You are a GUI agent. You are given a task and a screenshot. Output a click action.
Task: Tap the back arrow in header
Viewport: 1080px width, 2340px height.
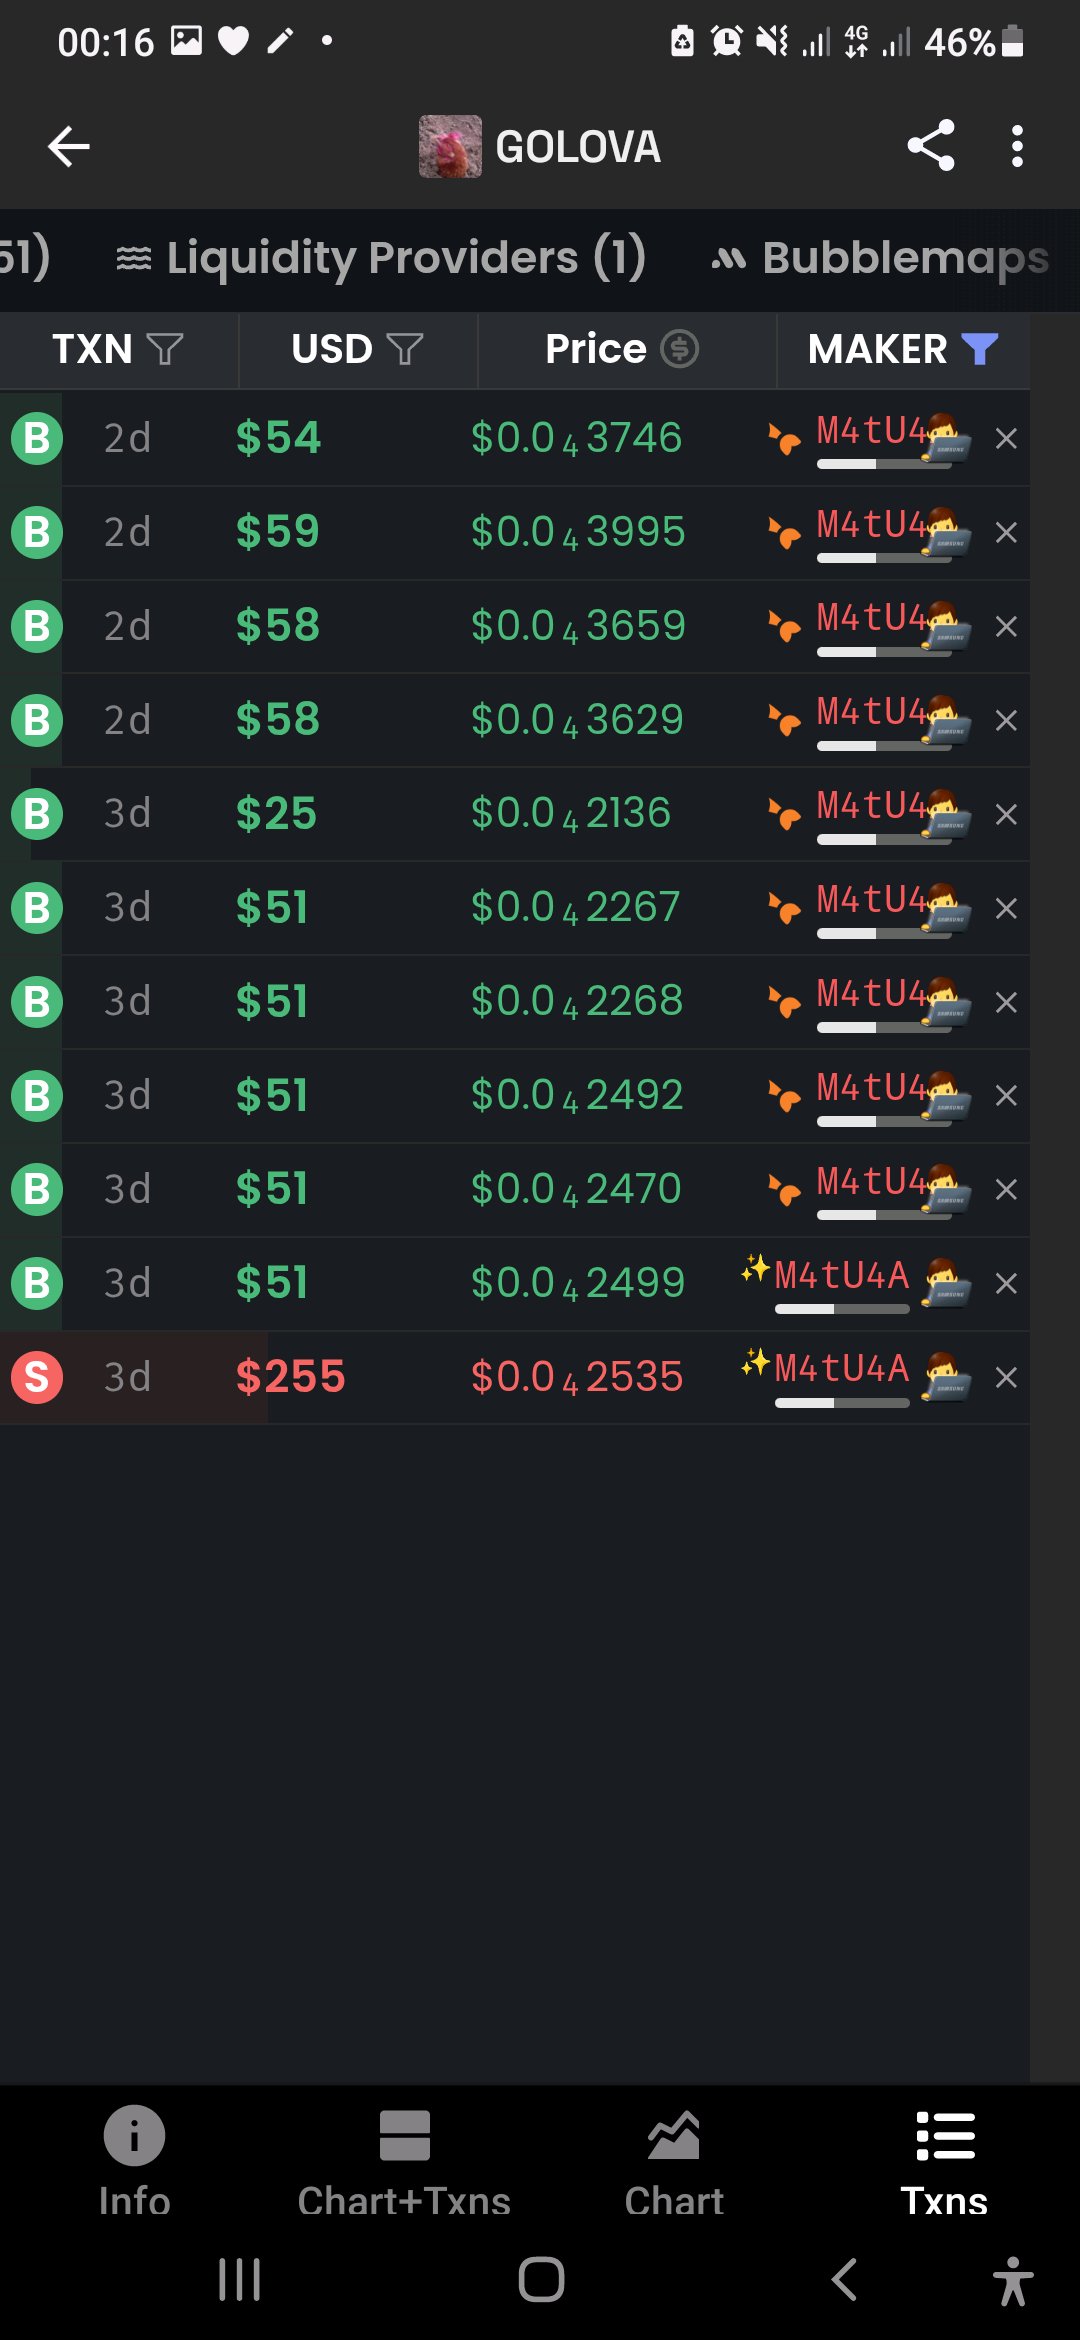pyautogui.click(x=69, y=147)
